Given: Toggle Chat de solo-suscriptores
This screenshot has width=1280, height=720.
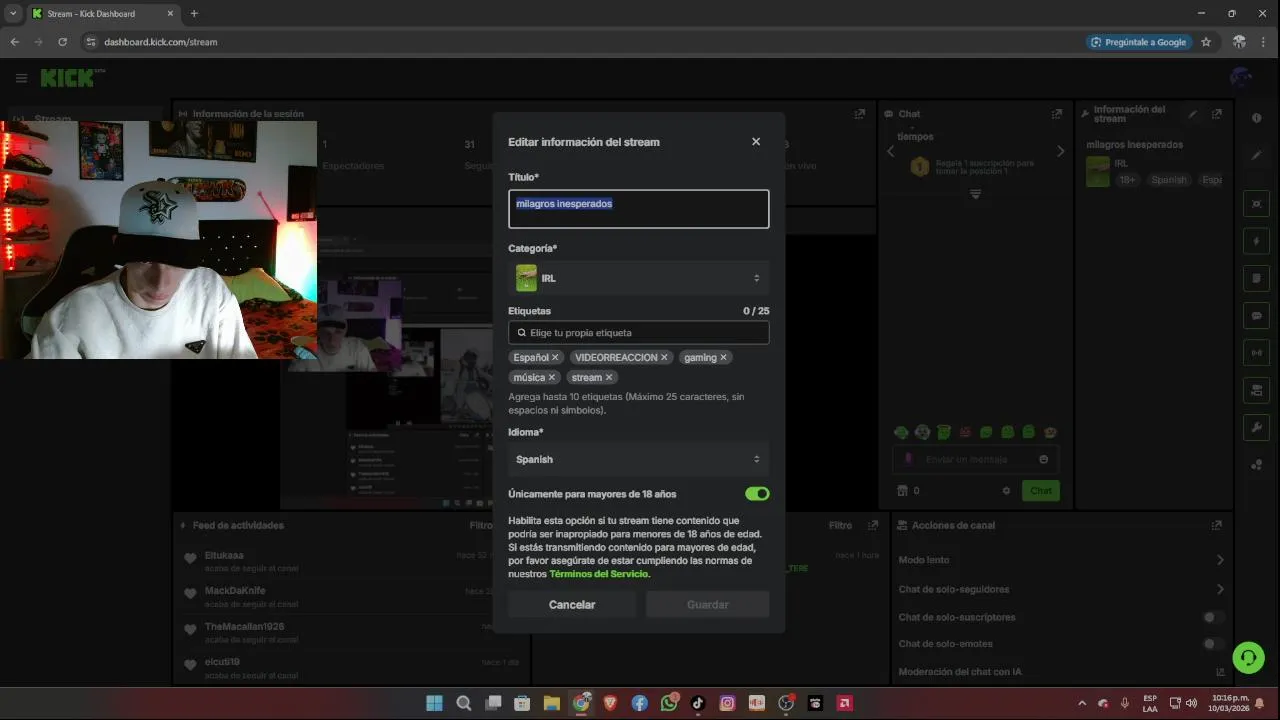Looking at the screenshot, I should point(1213,617).
